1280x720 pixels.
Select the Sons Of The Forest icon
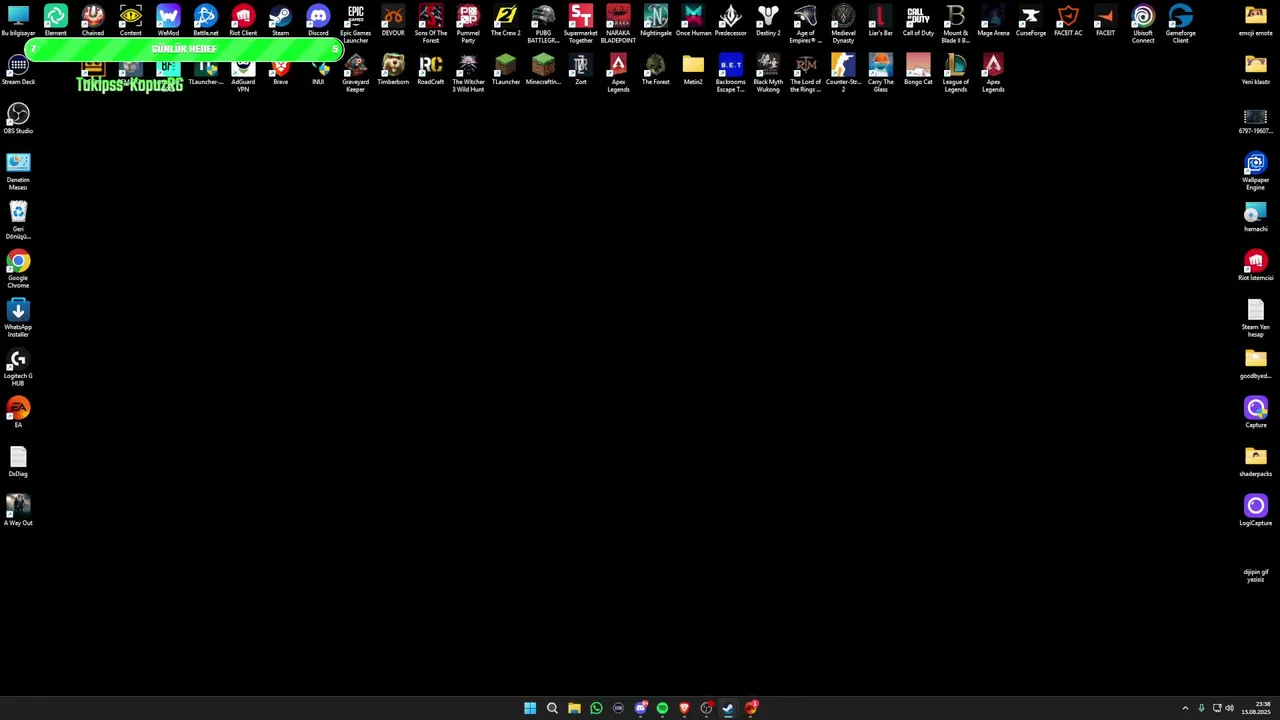click(430, 24)
